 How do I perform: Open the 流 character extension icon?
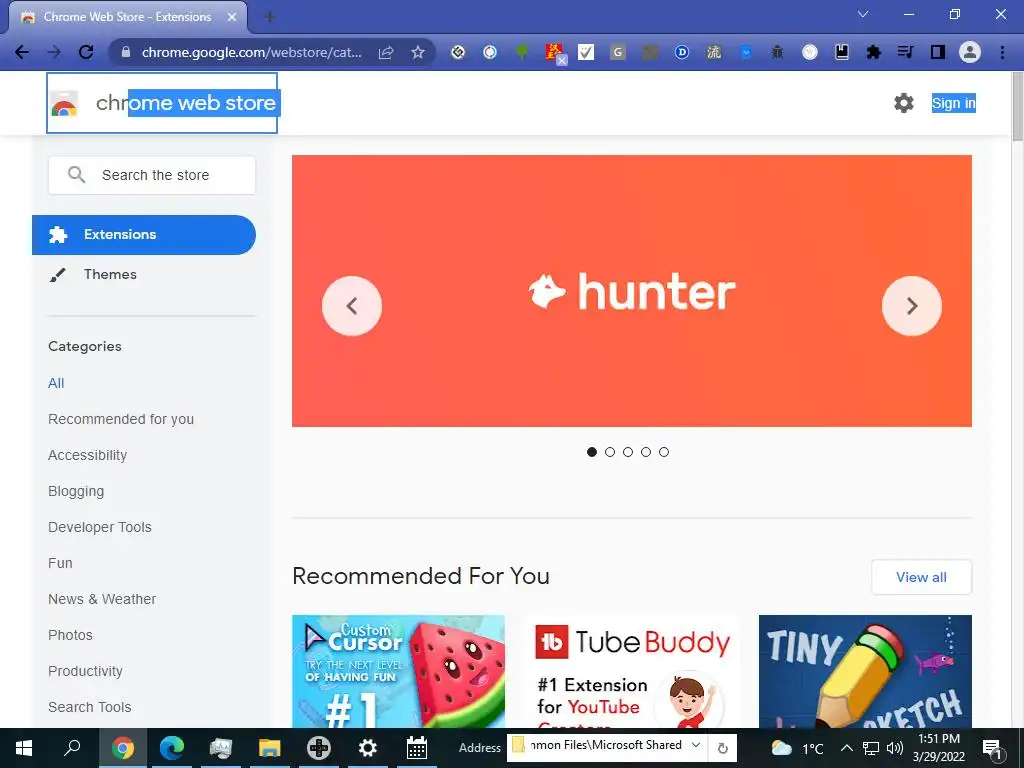click(714, 52)
